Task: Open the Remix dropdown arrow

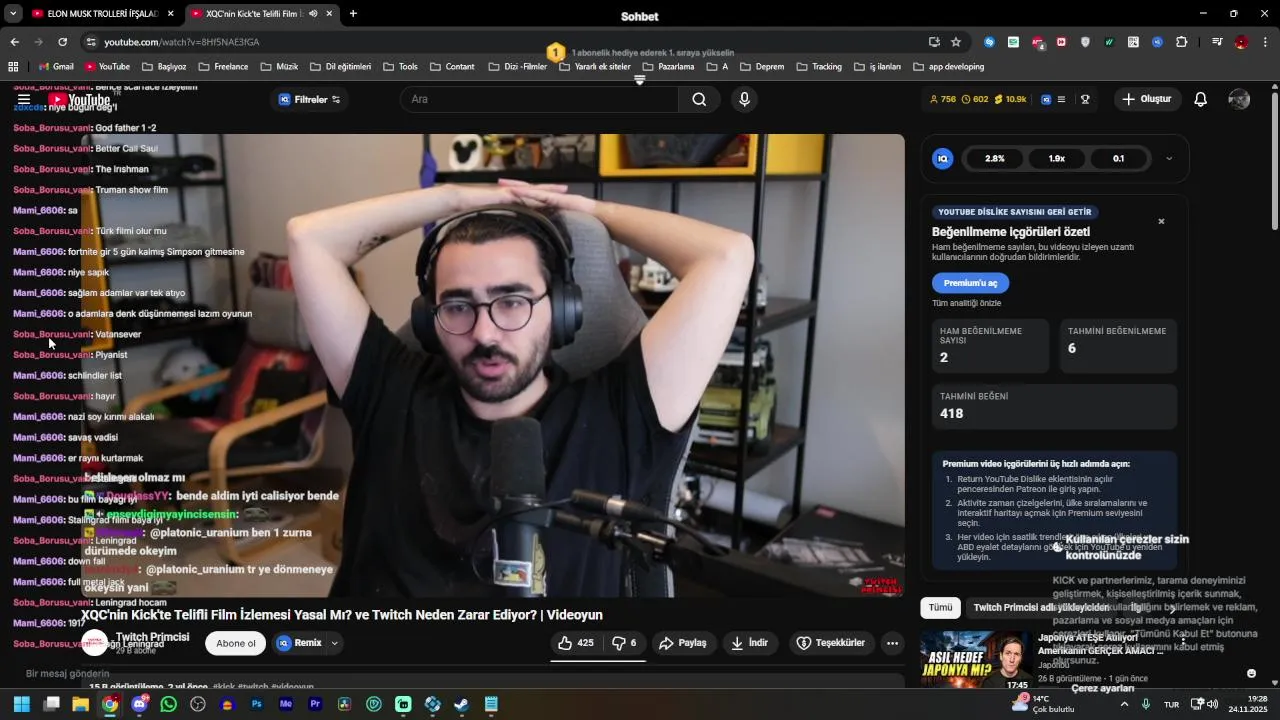Action: click(x=335, y=643)
